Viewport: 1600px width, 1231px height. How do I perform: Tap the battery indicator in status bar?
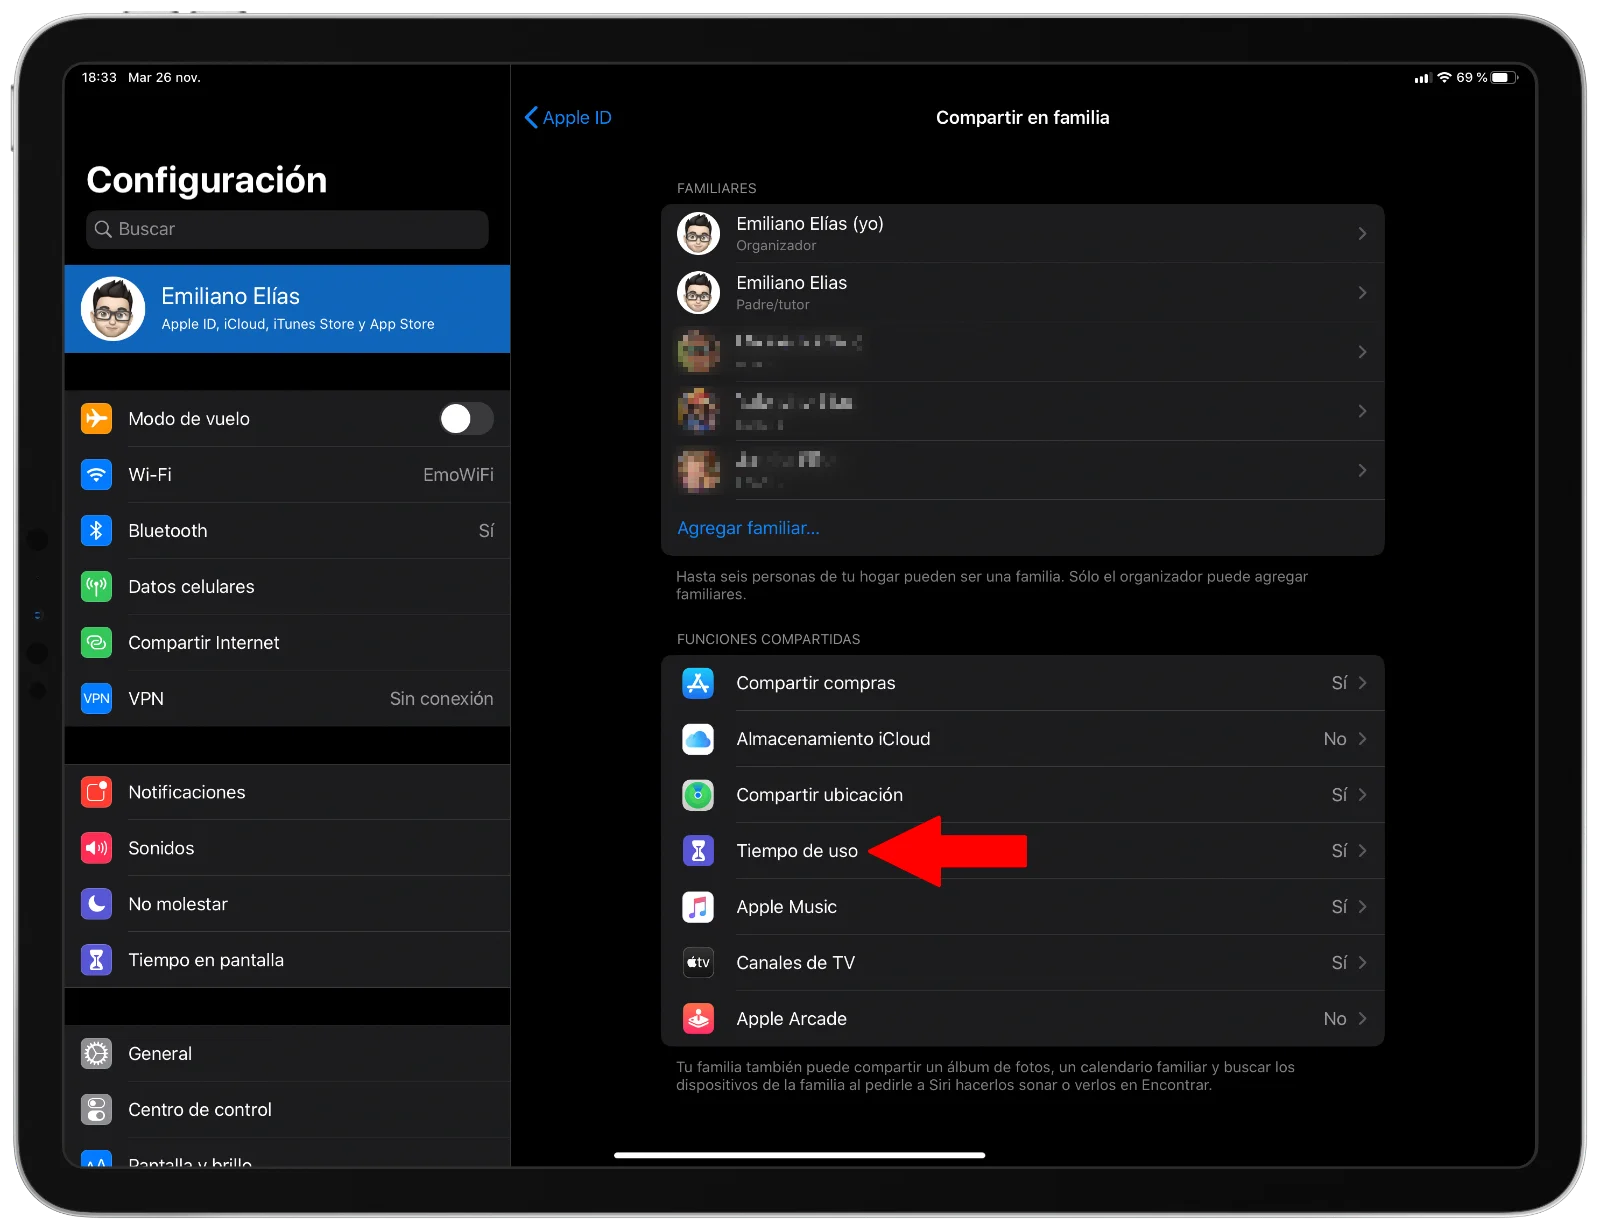point(1504,77)
